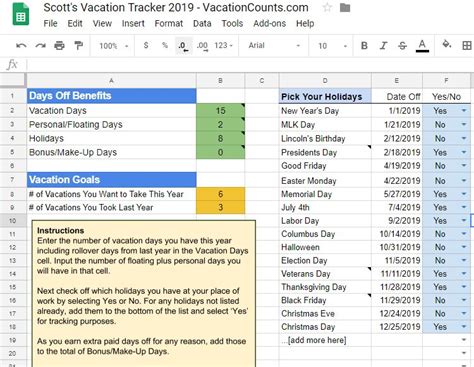Format as currency with dollar icon
Image resolution: width=474 pixels, height=367 pixels.
tap(146, 45)
